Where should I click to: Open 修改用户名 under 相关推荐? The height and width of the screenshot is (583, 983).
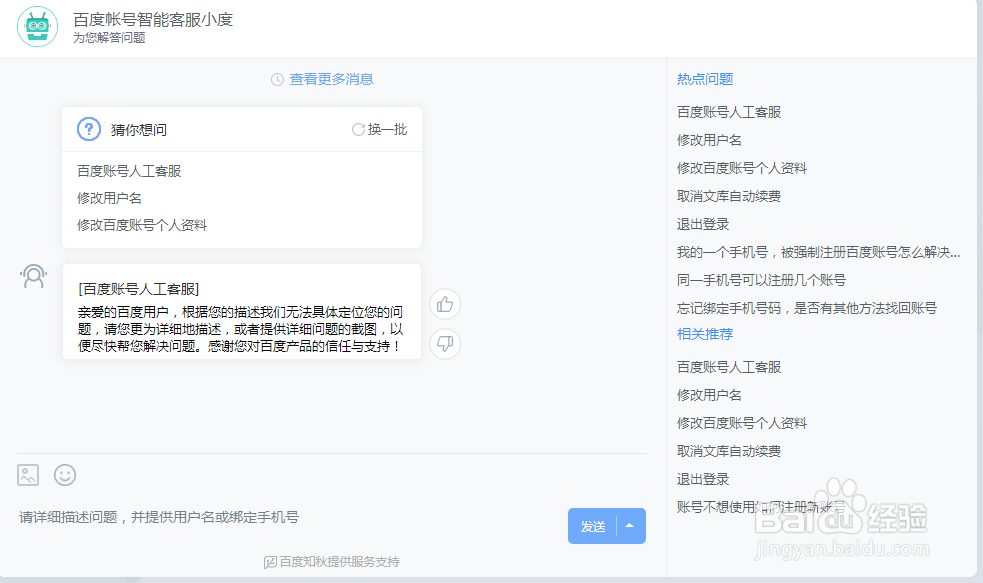pos(709,395)
